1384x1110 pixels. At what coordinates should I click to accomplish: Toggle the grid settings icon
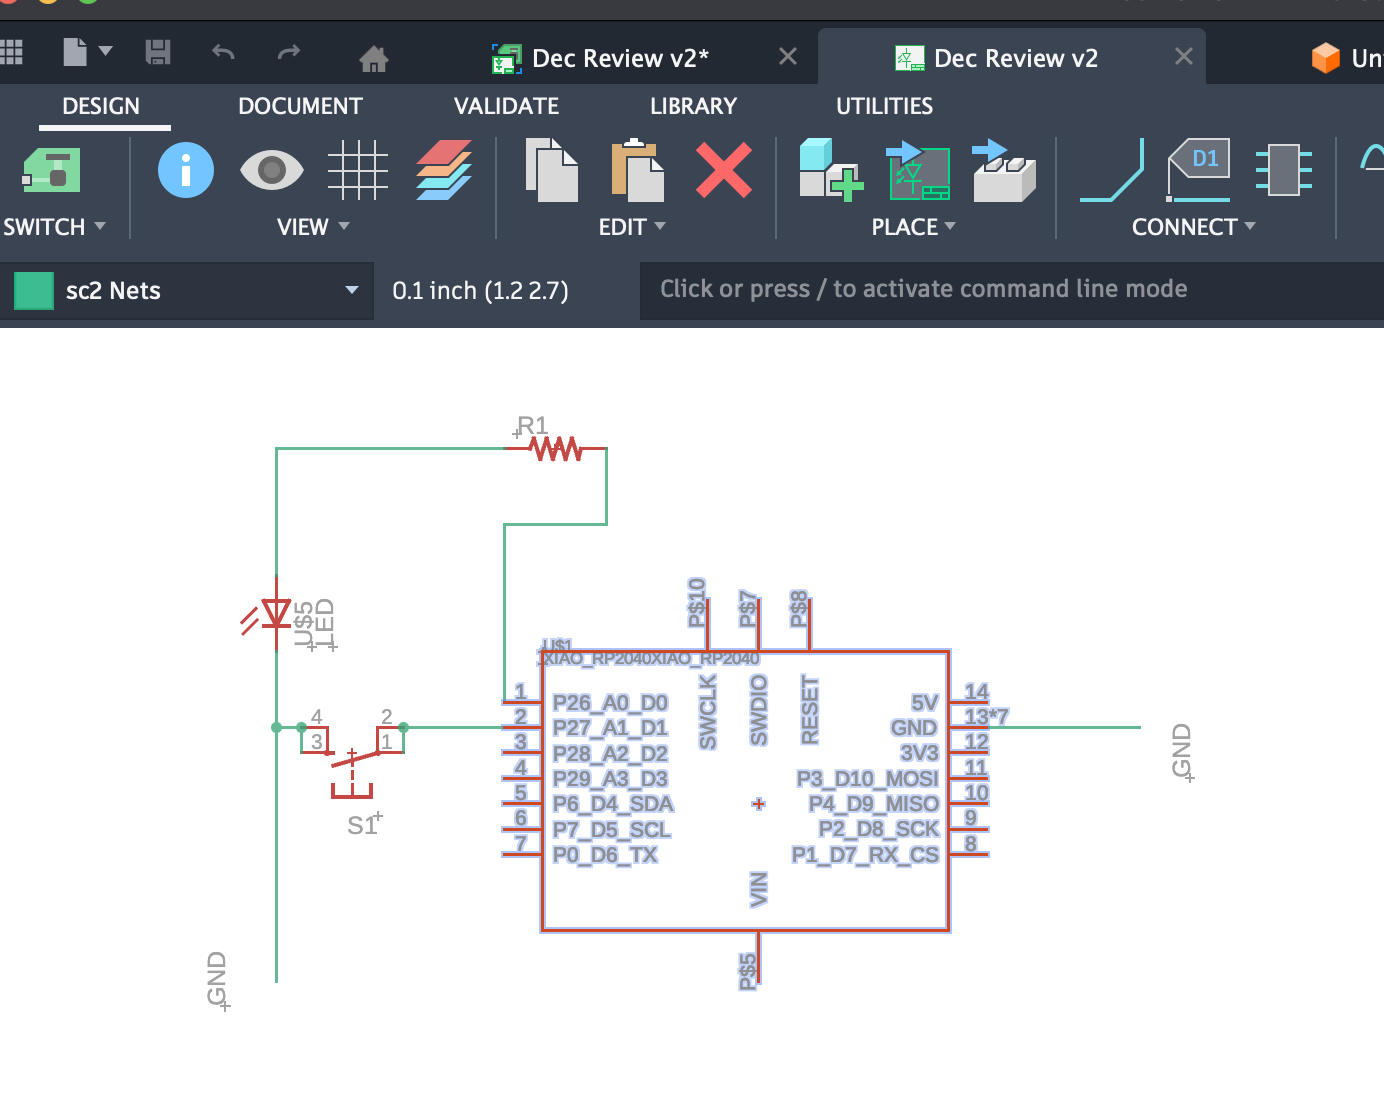357,170
